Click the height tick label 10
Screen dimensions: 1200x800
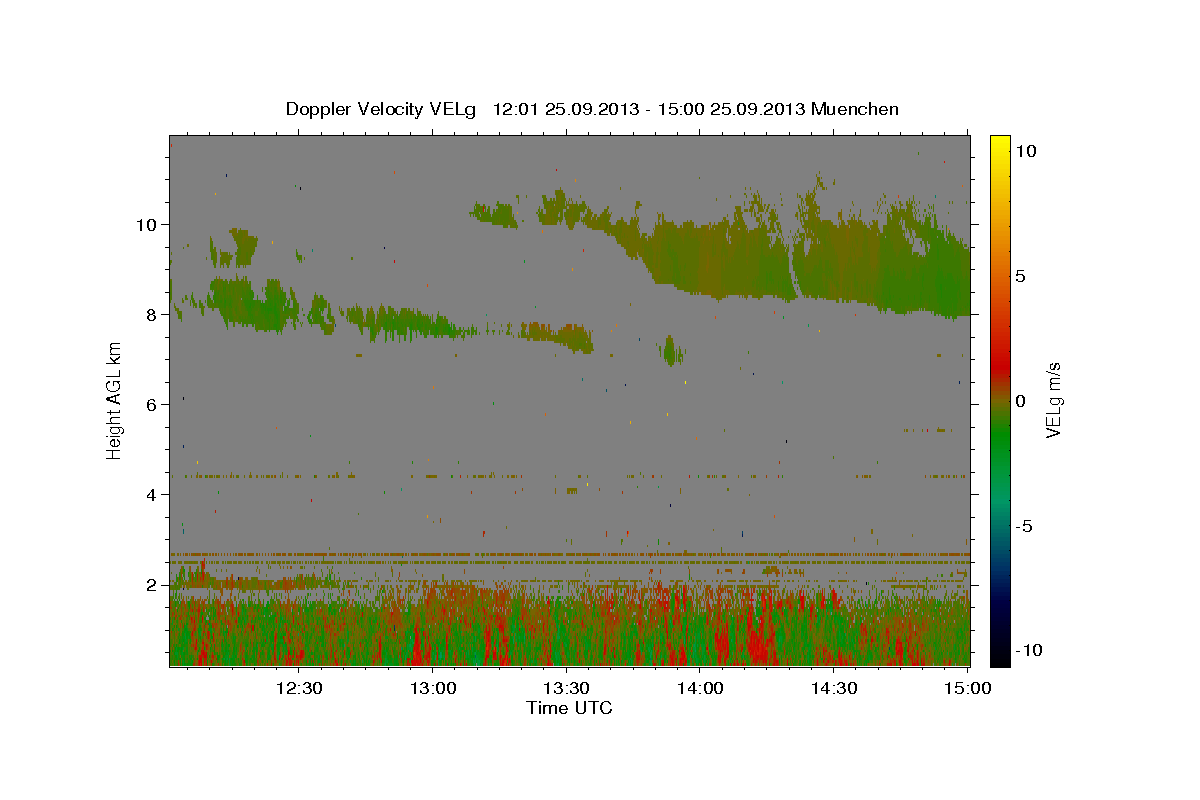pos(147,224)
